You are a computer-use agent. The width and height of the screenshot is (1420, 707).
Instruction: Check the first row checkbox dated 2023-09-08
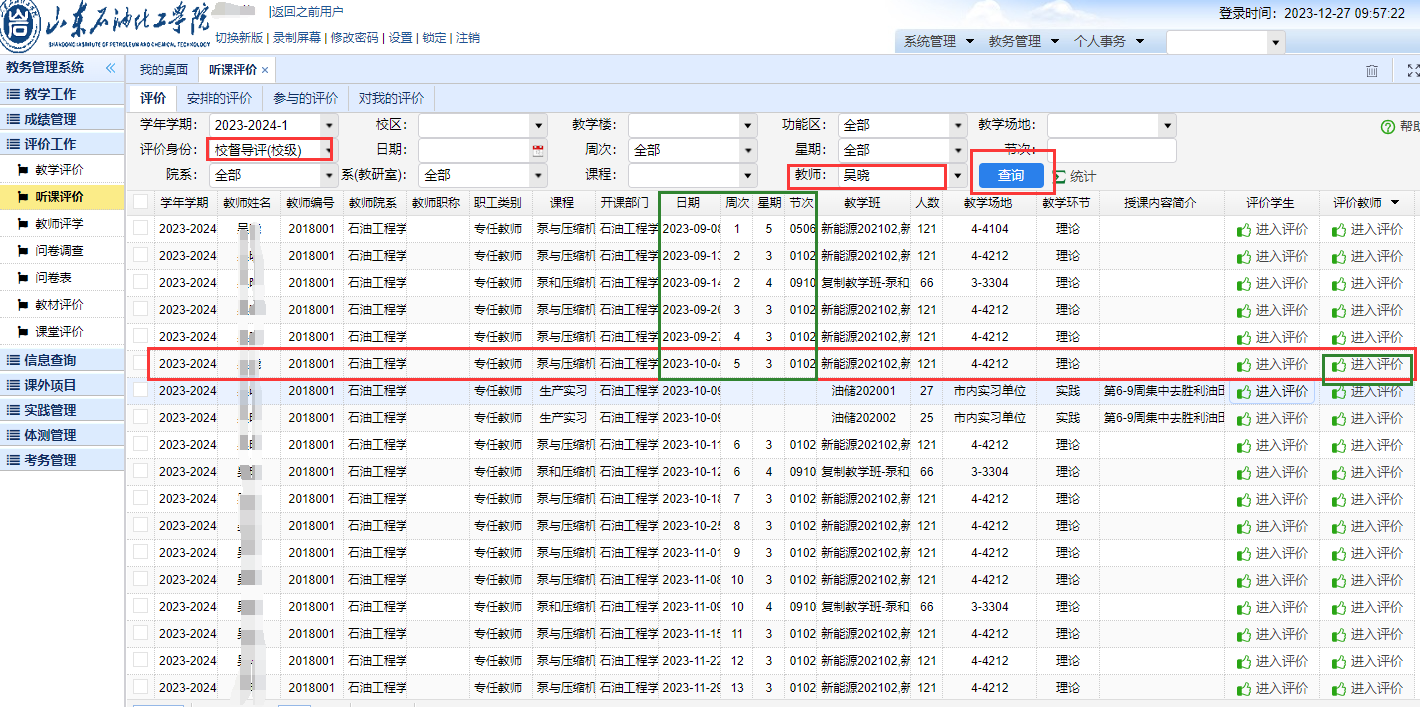141,229
